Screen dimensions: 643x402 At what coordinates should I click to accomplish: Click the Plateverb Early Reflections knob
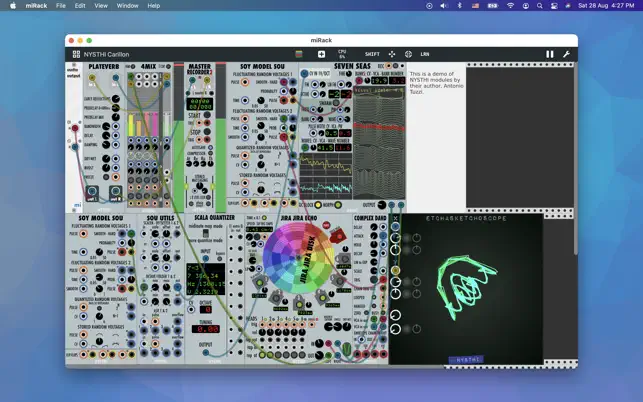[x=116, y=99]
